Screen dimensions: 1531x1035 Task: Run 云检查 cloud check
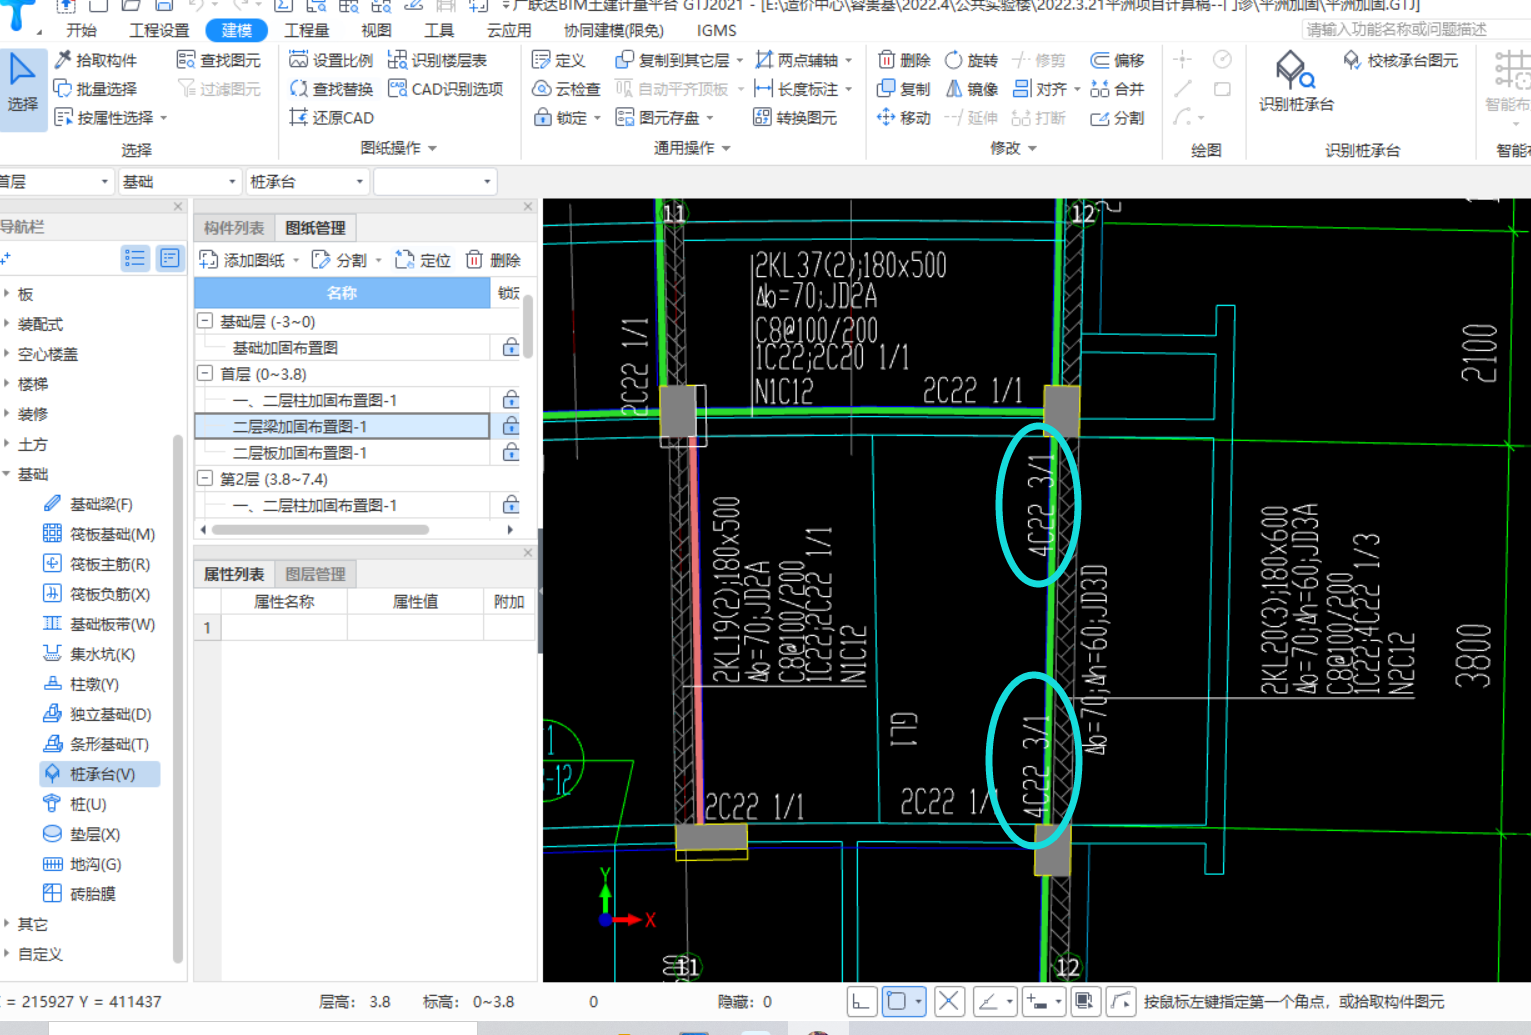[x=566, y=89]
